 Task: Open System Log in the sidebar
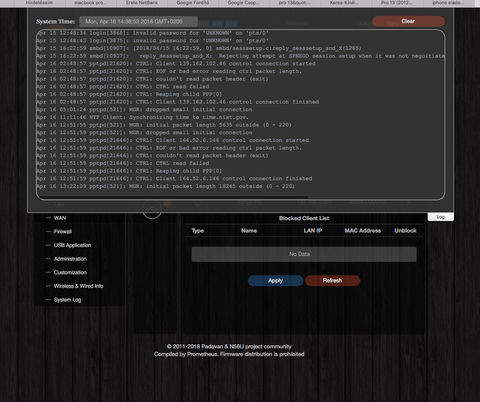pyautogui.click(x=67, y=300)
